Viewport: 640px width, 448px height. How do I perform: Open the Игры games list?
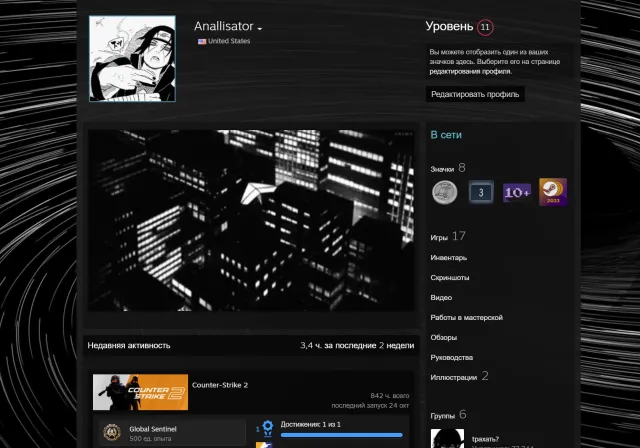tap(439, 237)
